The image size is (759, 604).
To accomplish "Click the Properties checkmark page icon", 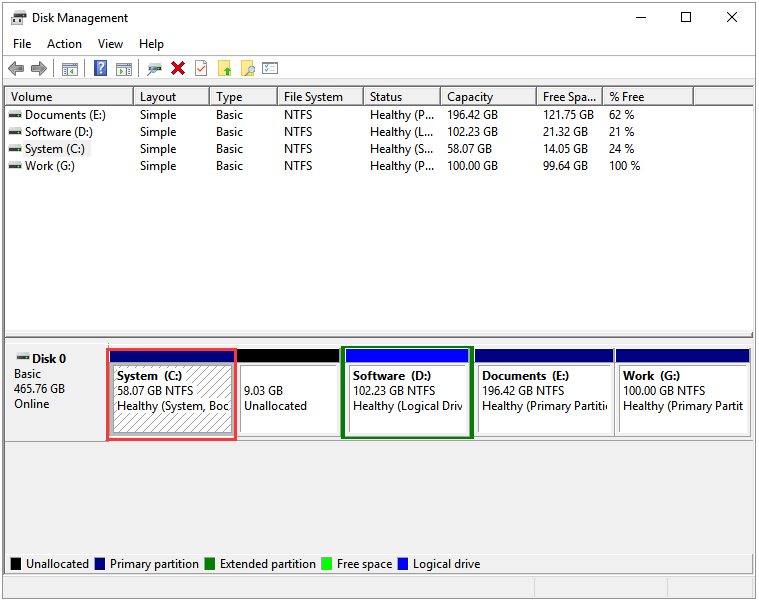I will (x=201, y=68).
